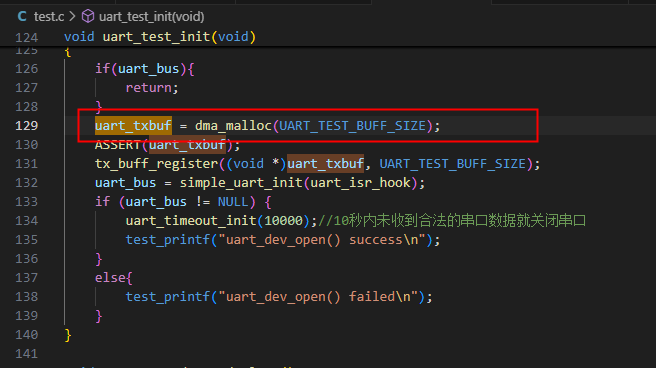This screenshot has width=656, height=368.
Task: Click the uart_test_init symbol cube icon
Action: coord(88,17)
